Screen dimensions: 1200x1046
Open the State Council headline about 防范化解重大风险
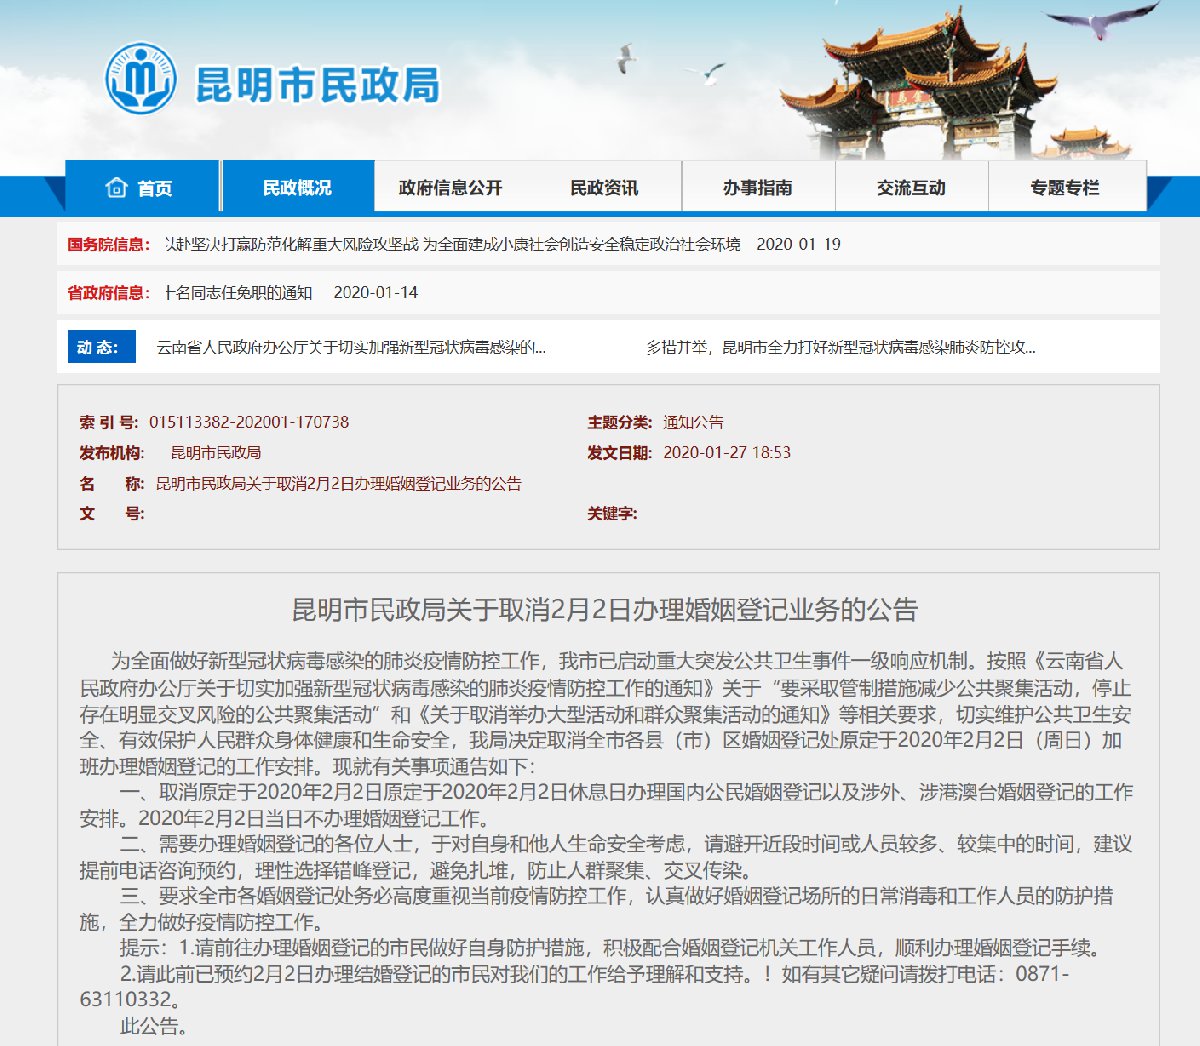(452, 245)
